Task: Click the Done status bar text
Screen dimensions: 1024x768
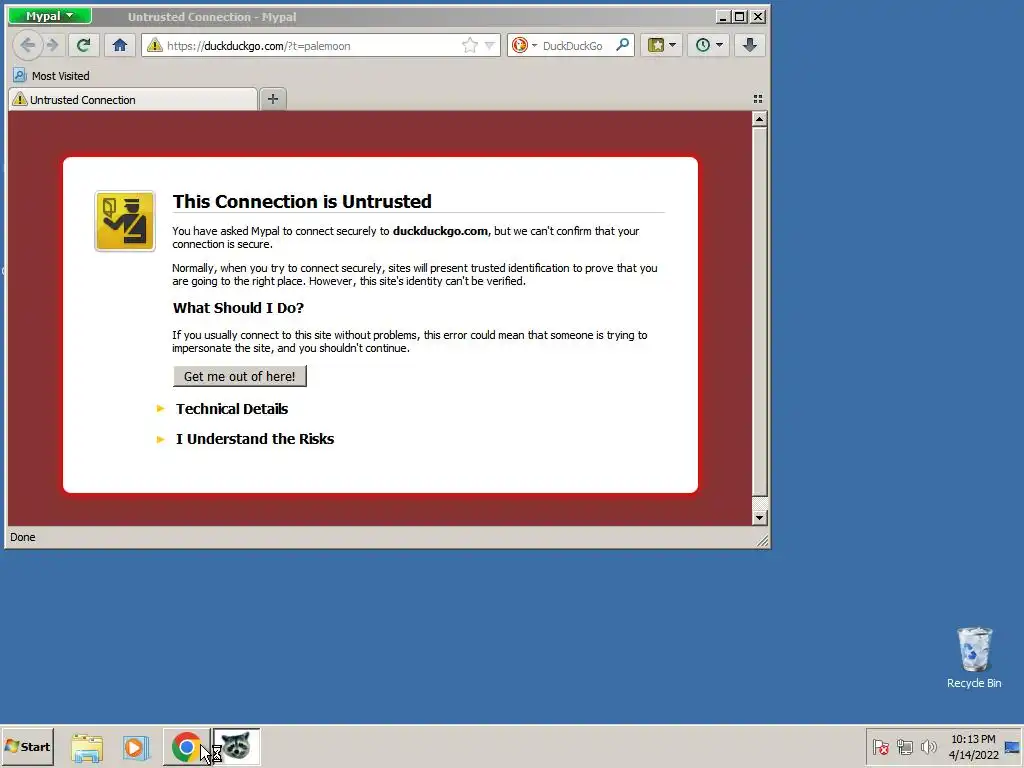Action: (23, 537)
